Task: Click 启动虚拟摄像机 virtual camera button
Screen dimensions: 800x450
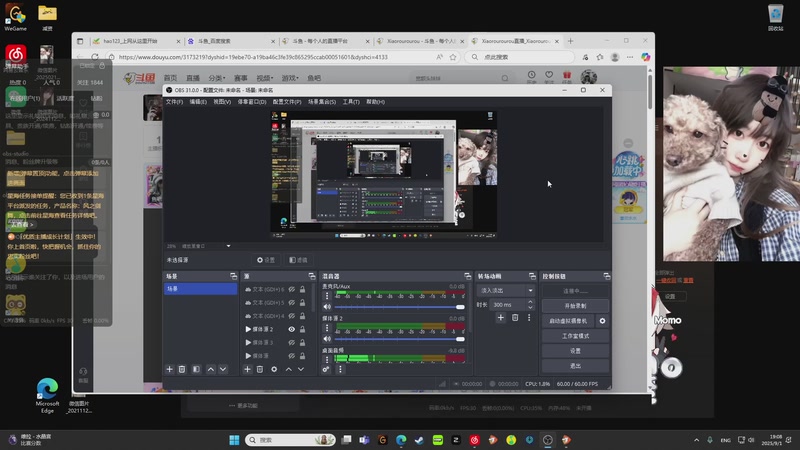Action: pyautogui.click(x=568, y=321)
